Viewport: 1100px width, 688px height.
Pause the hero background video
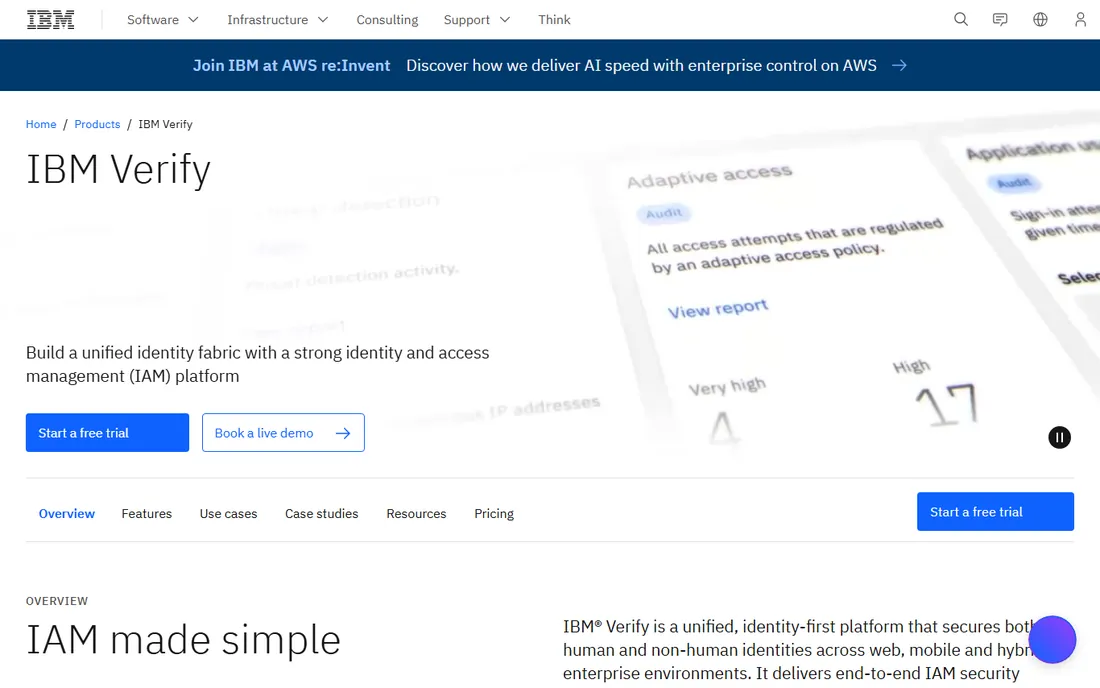tap(1059, 438)
